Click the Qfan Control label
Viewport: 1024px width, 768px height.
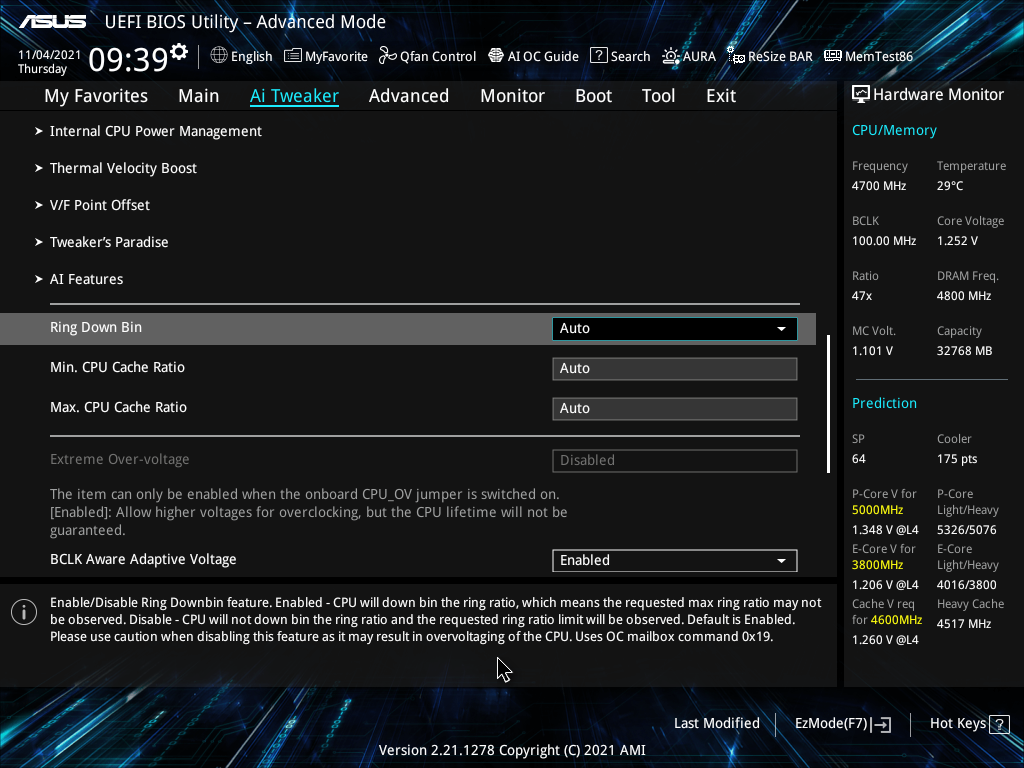pyautogui.click(x=438, y=57)
